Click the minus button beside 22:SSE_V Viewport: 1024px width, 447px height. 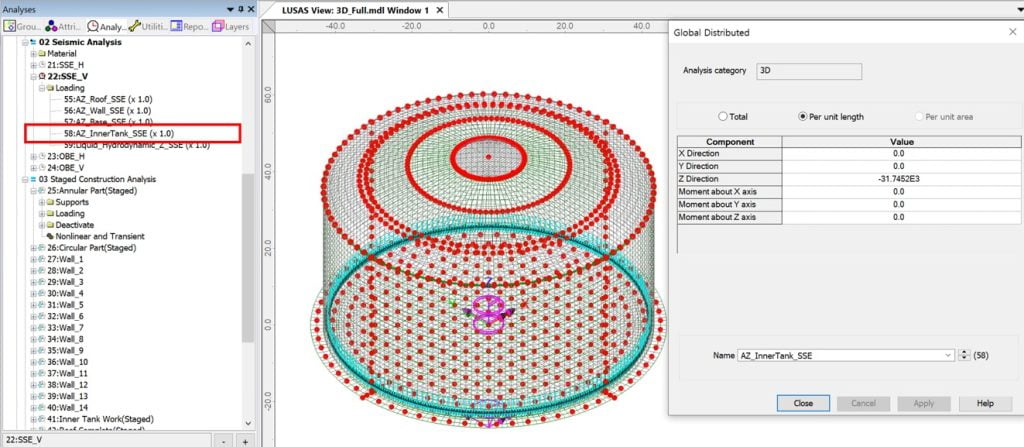pos(225,439)
